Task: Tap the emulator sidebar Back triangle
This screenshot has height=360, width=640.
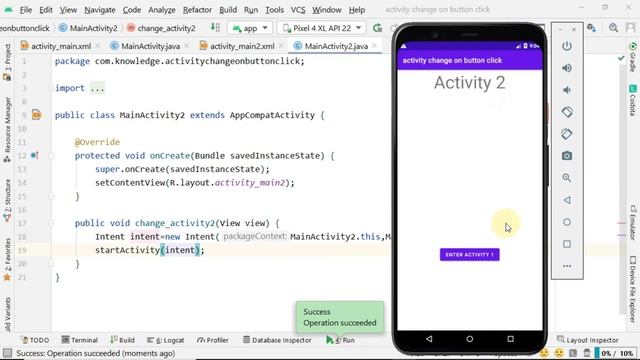Action: pos(567,200)
